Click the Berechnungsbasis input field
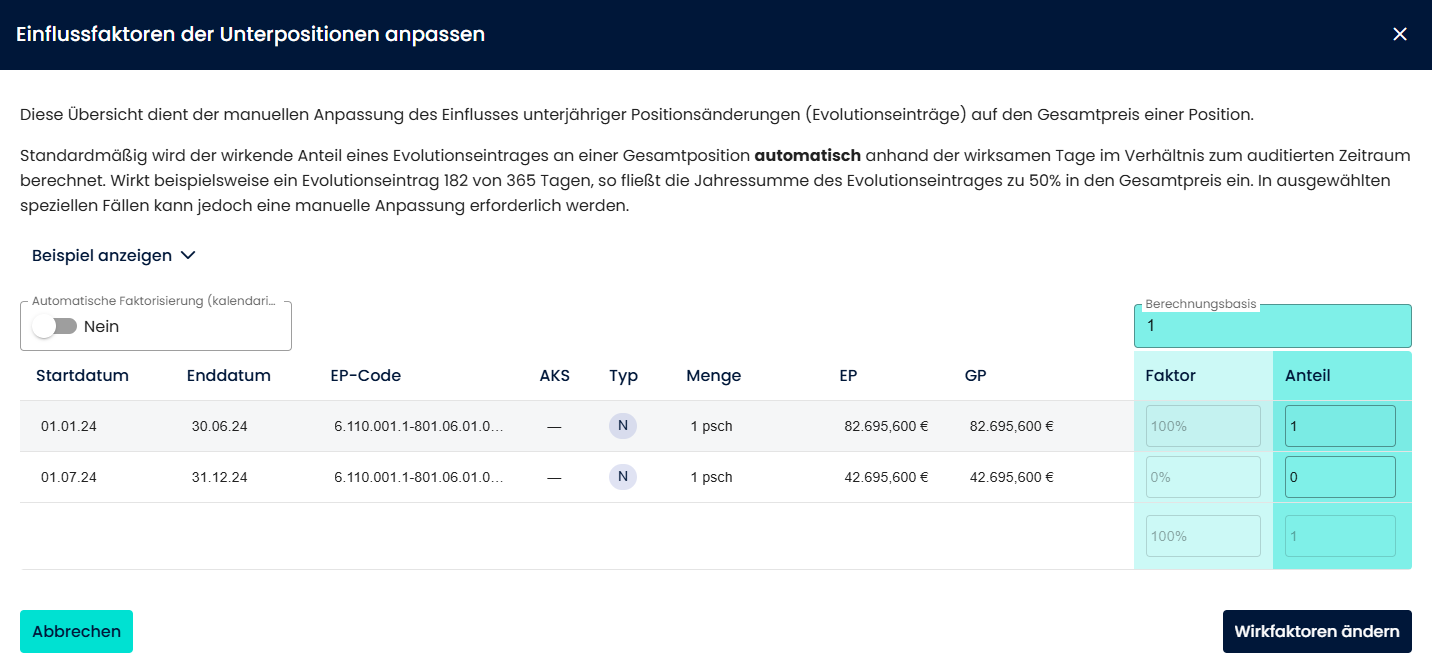 (x=1272, y=326)
